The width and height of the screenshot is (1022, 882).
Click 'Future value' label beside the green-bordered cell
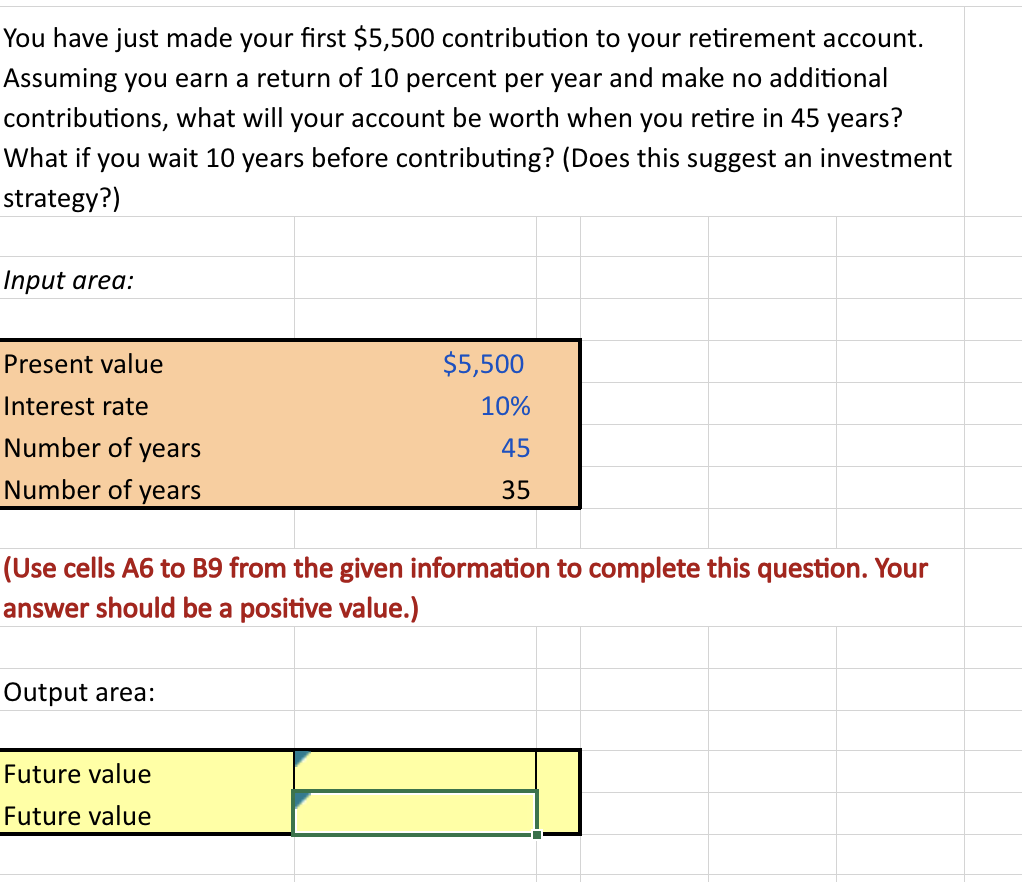(147, 816)
